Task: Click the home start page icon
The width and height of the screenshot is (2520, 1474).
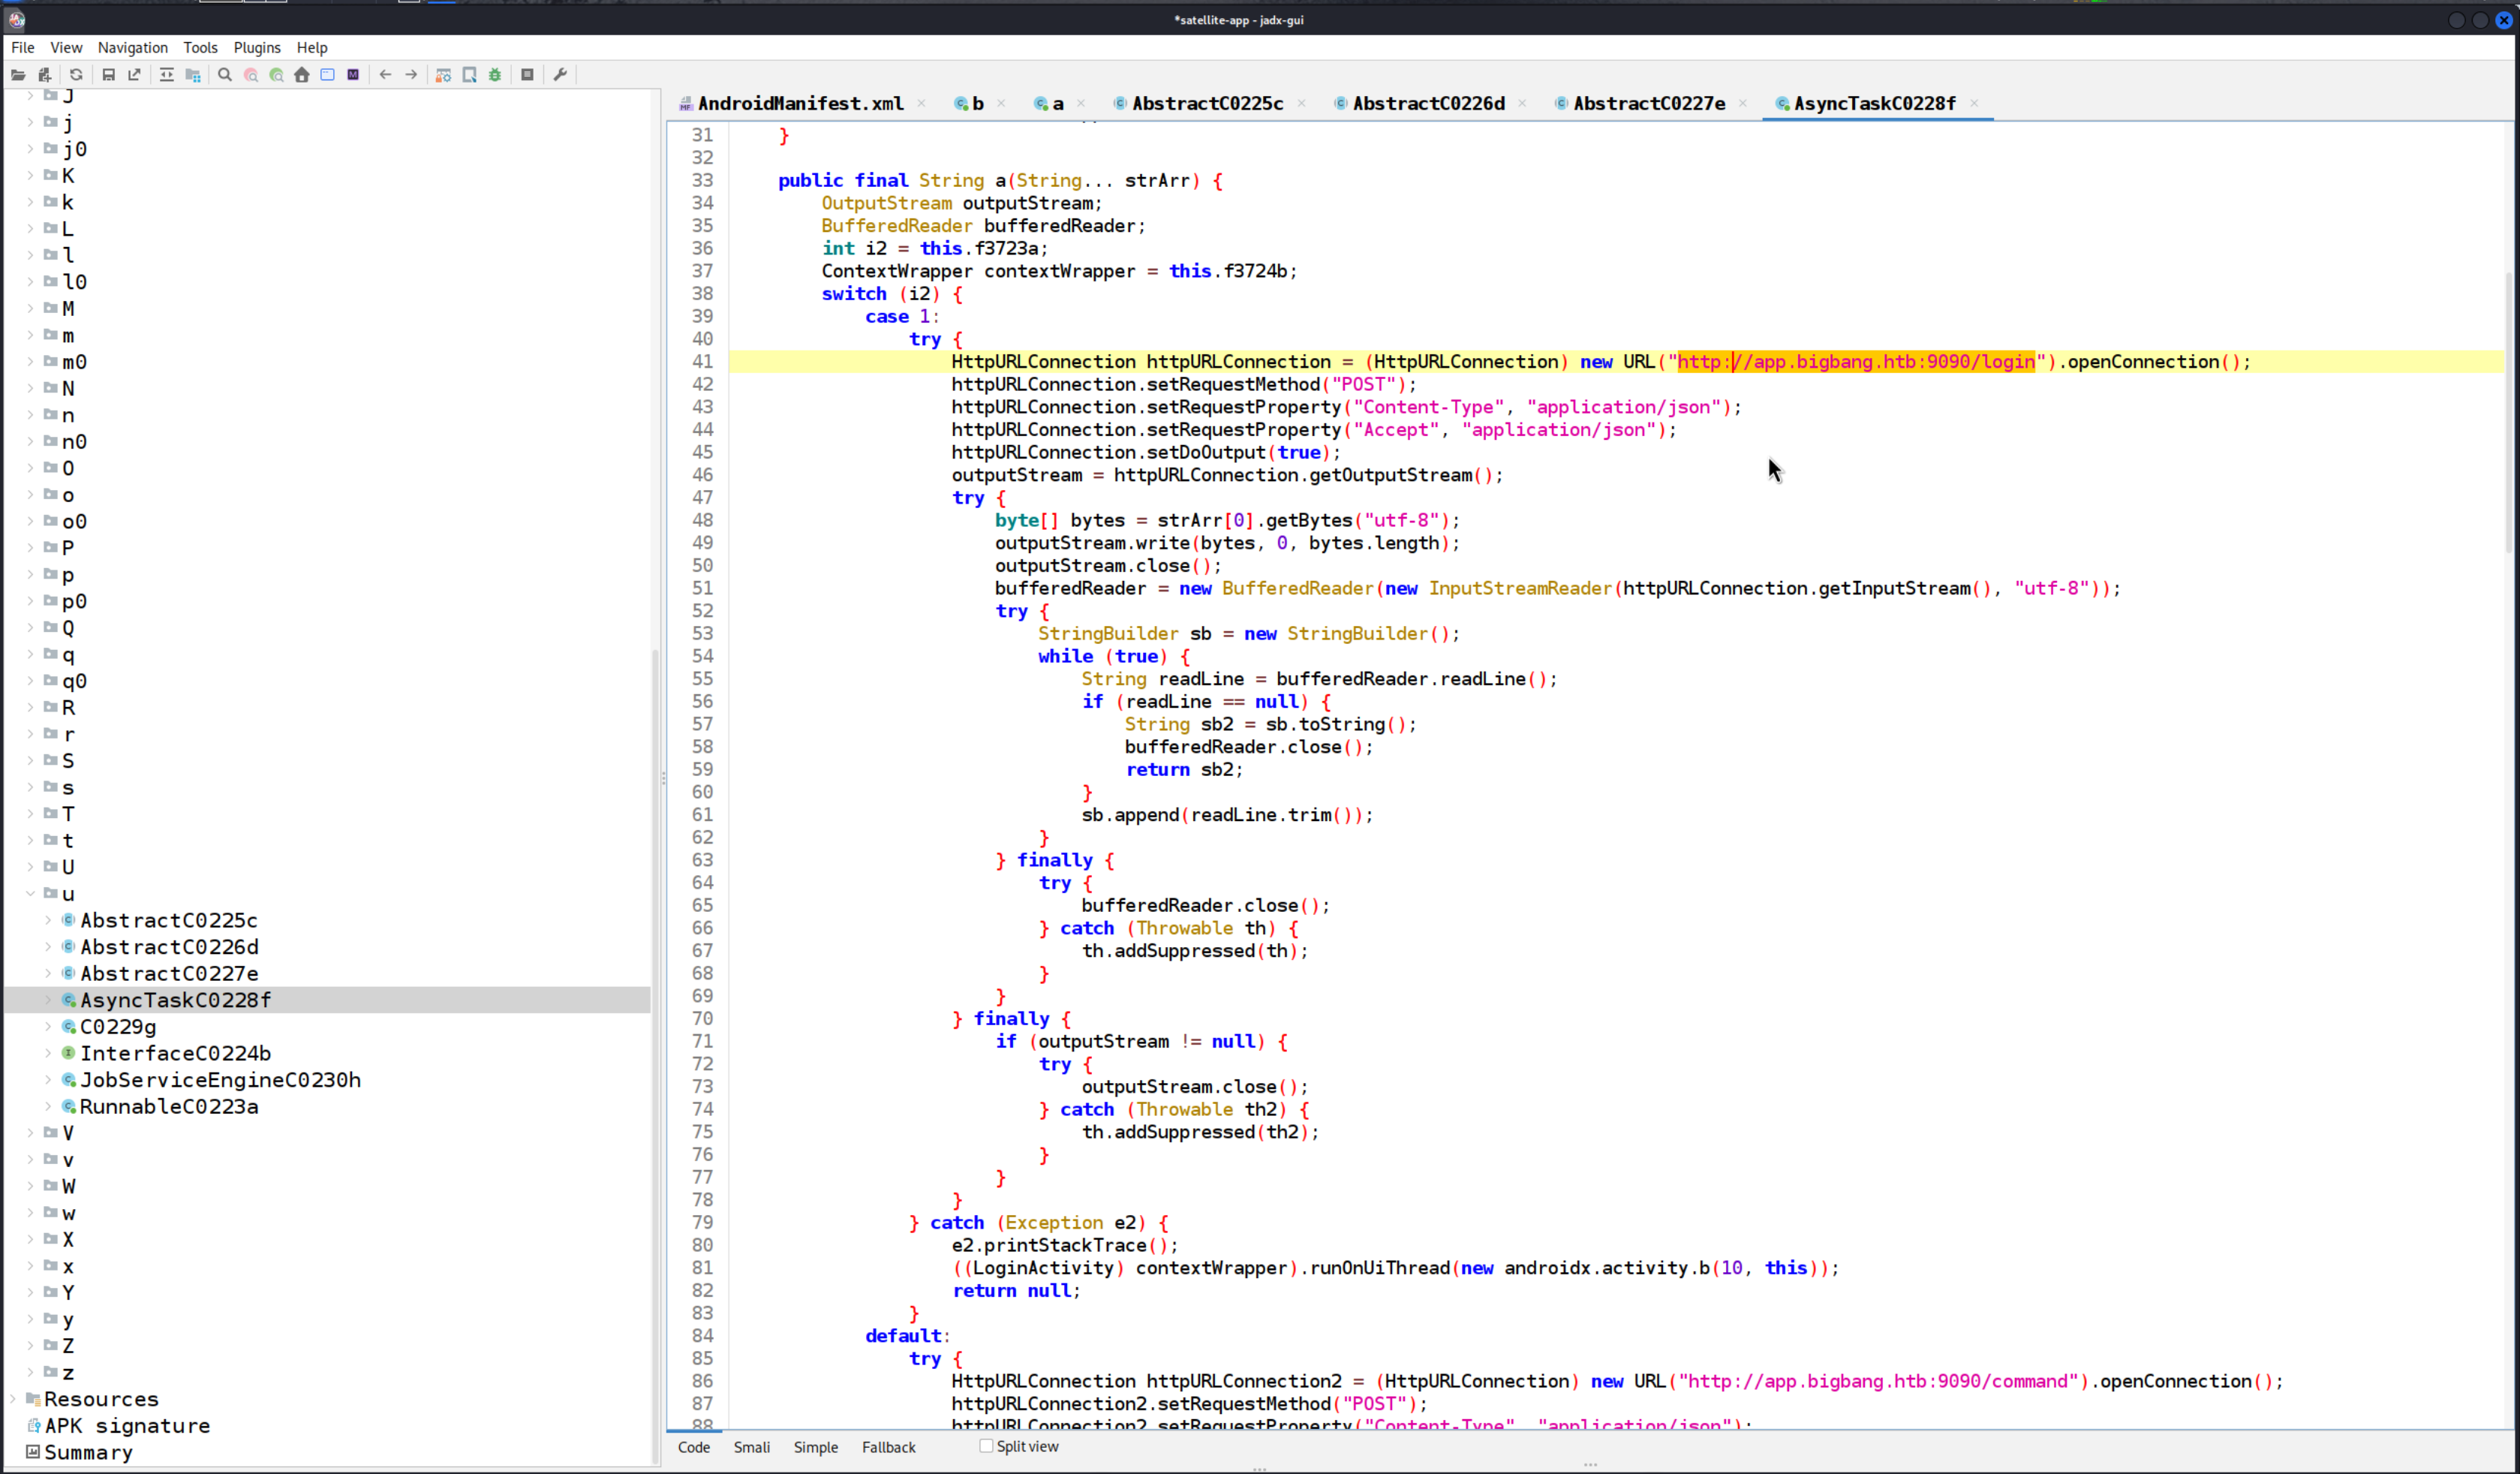Action: (x=302, y=75)
